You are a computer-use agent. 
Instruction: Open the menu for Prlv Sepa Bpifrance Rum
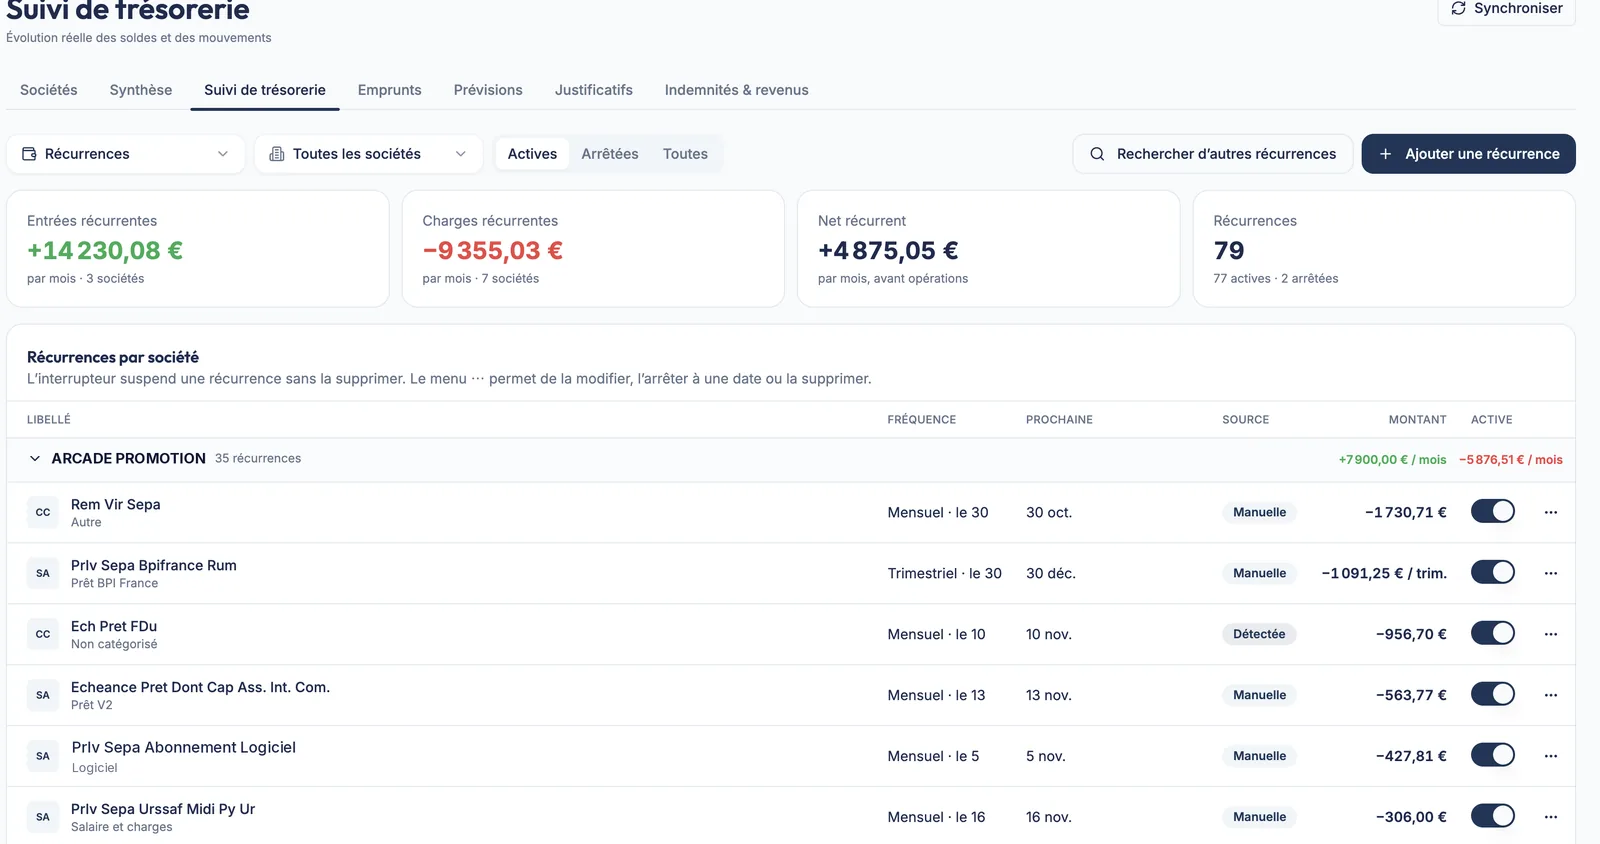(1550, 573)
